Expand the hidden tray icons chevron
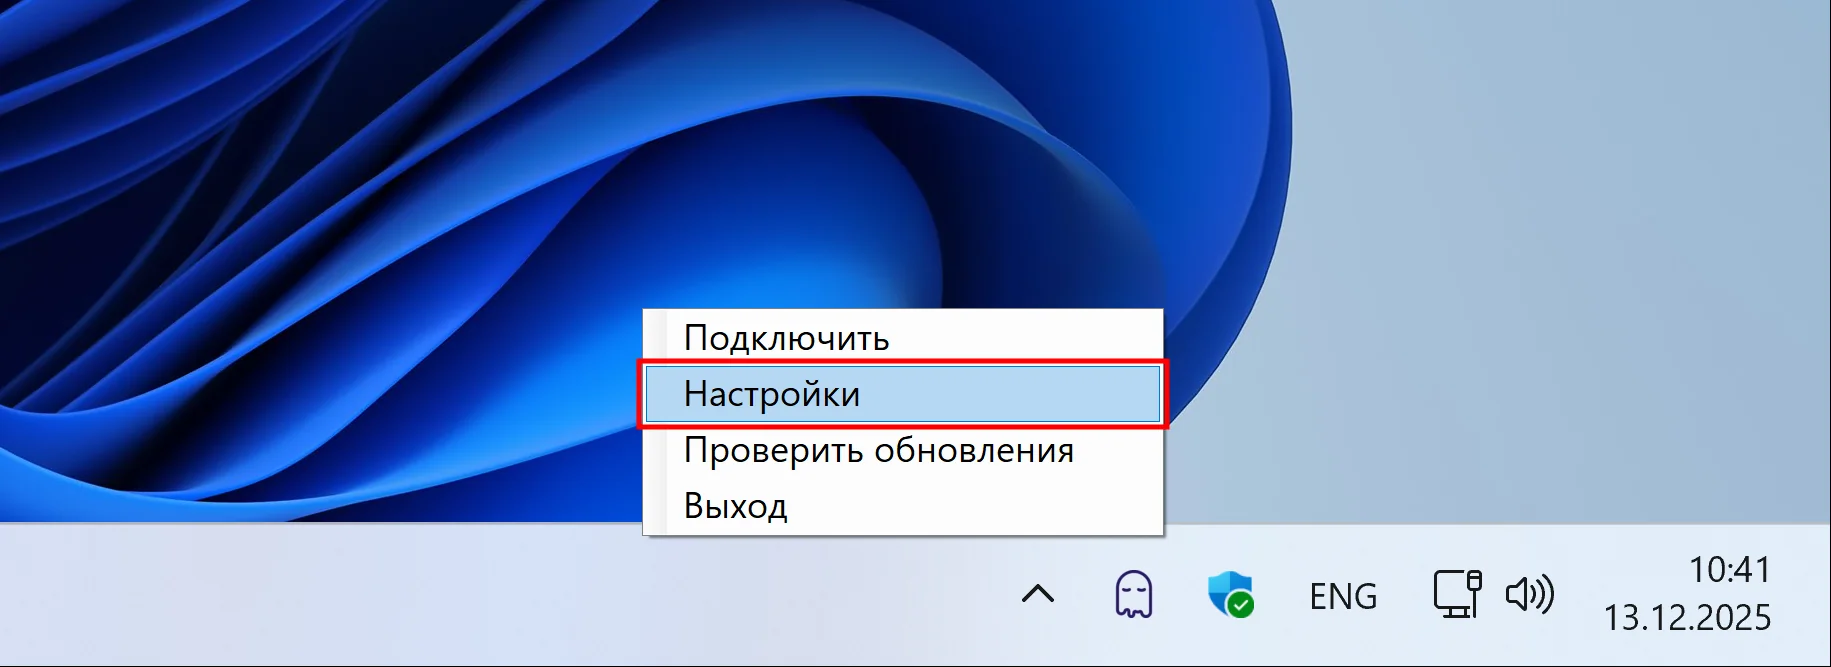Viewport: 1831px width, 667px height. coord(1038,594)
